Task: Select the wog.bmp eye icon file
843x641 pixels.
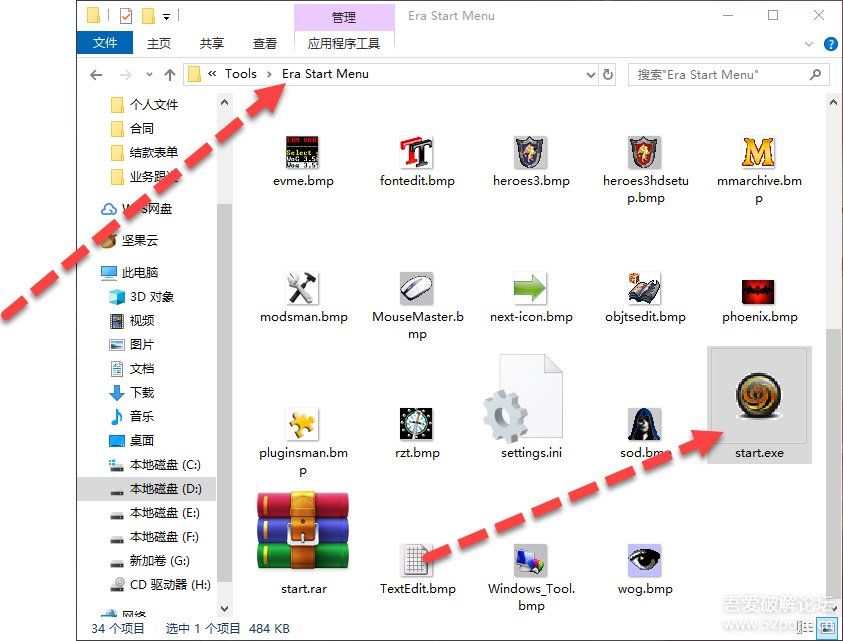Action: click(x=644, y=562)
